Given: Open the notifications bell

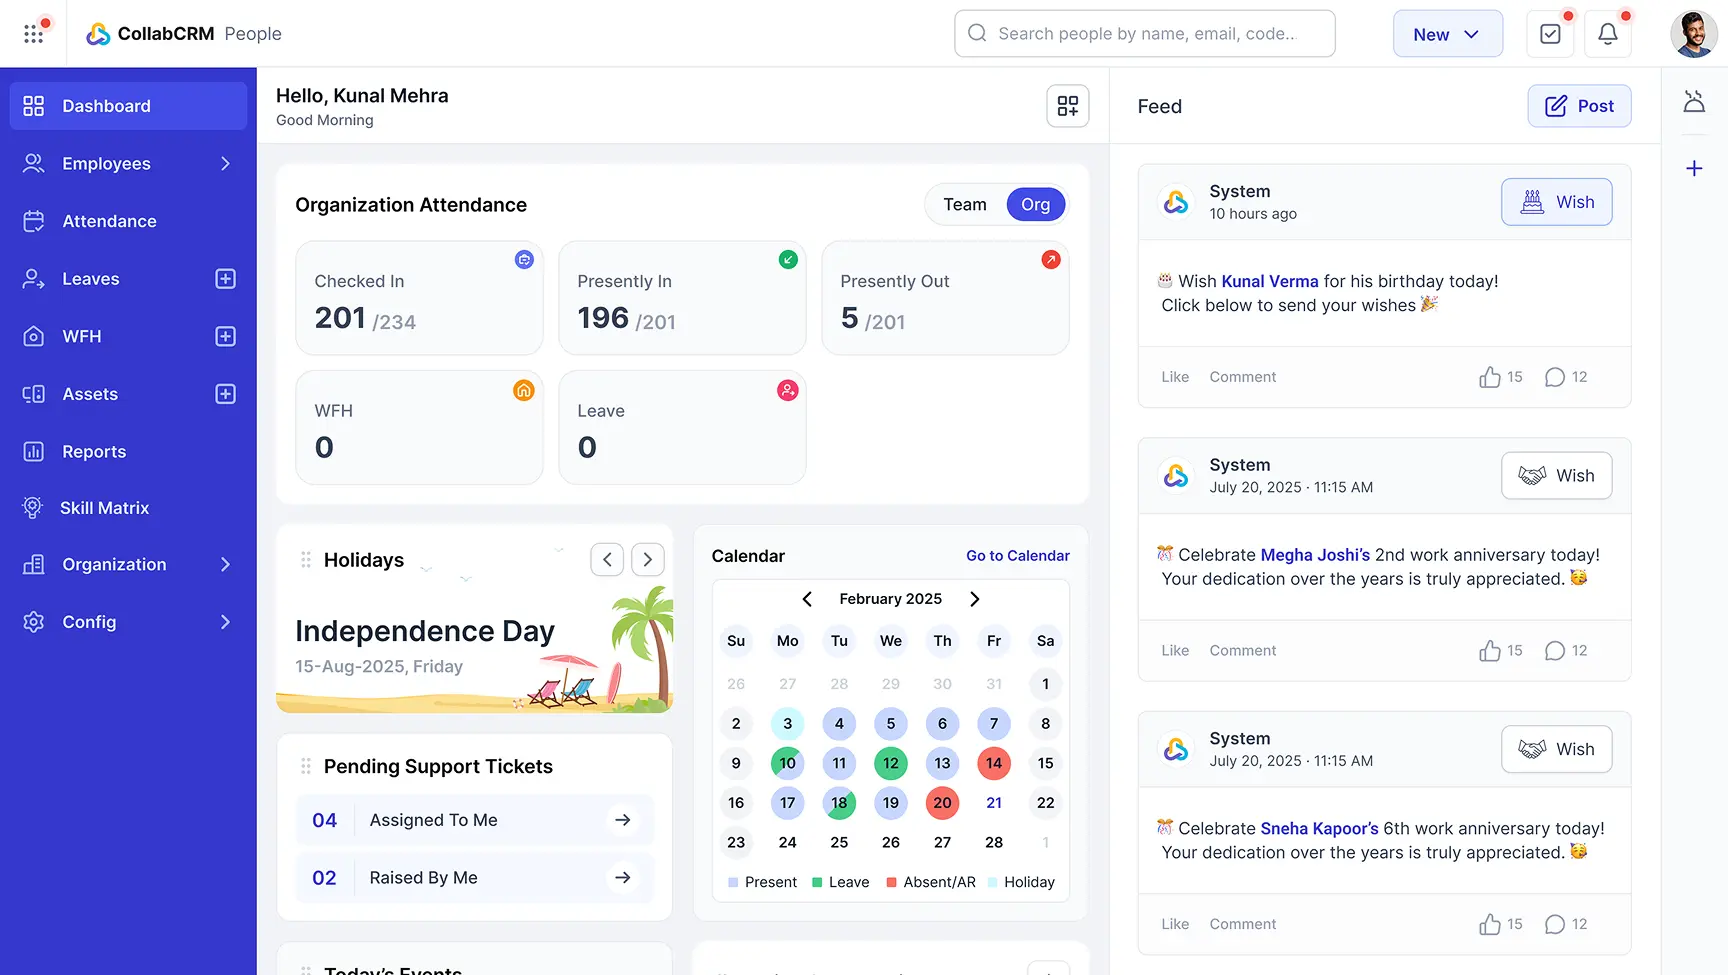Looking at the screenshot, I should coord(1607,33).
